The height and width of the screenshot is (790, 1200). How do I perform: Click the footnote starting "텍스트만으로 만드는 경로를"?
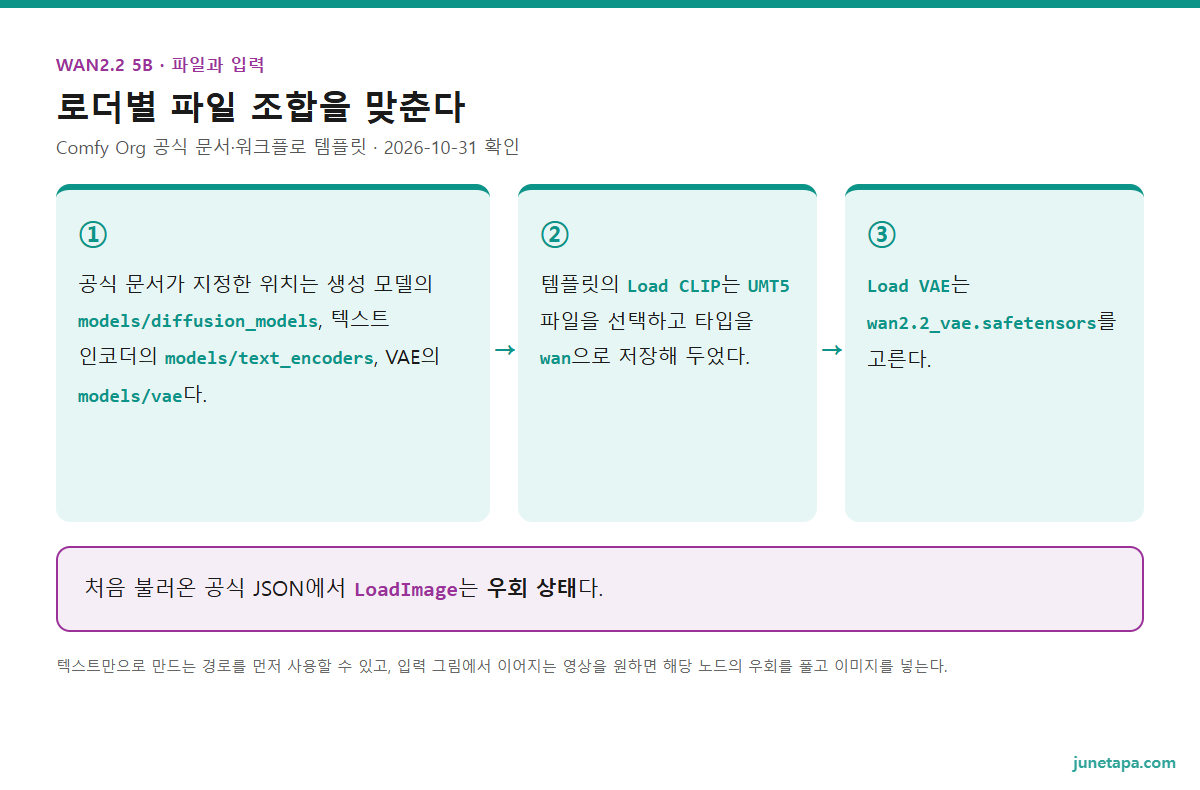[502, 666]
